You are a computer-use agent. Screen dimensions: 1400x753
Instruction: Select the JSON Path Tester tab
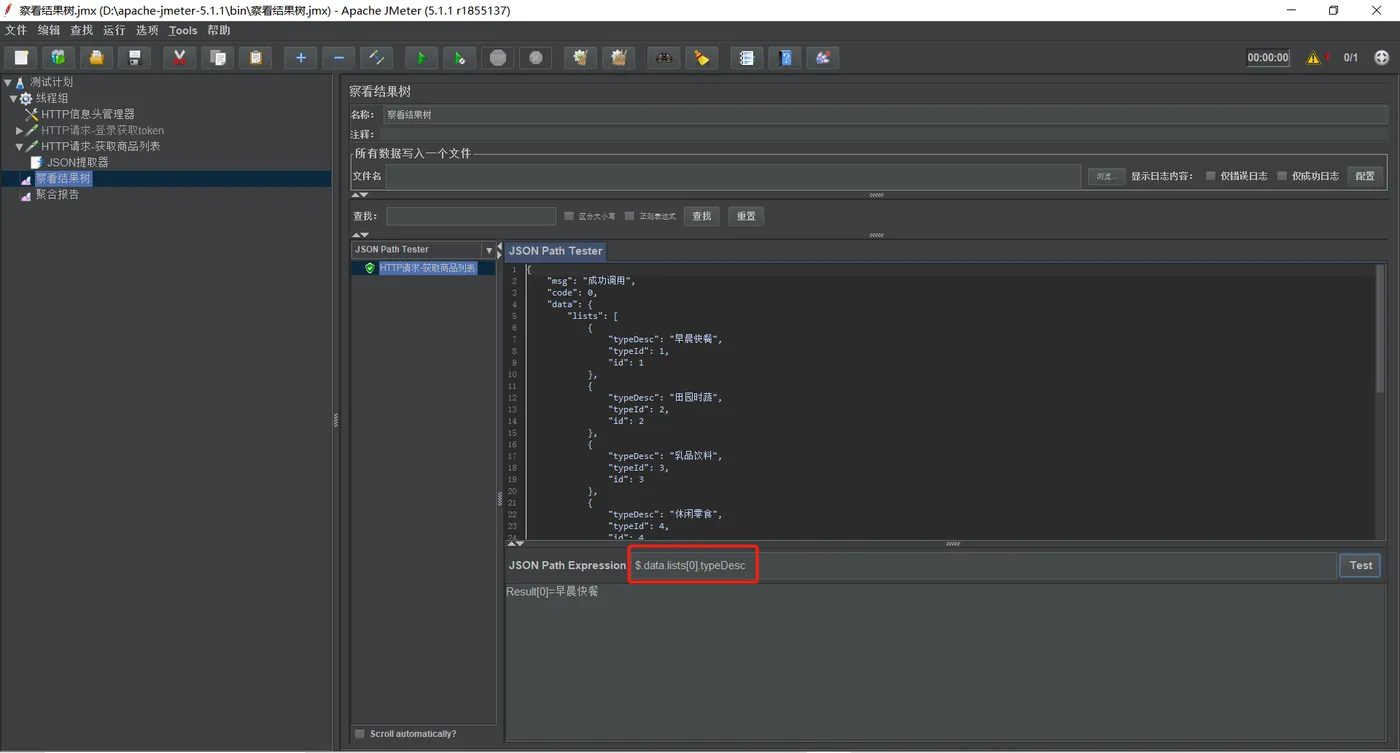(556, 251)
